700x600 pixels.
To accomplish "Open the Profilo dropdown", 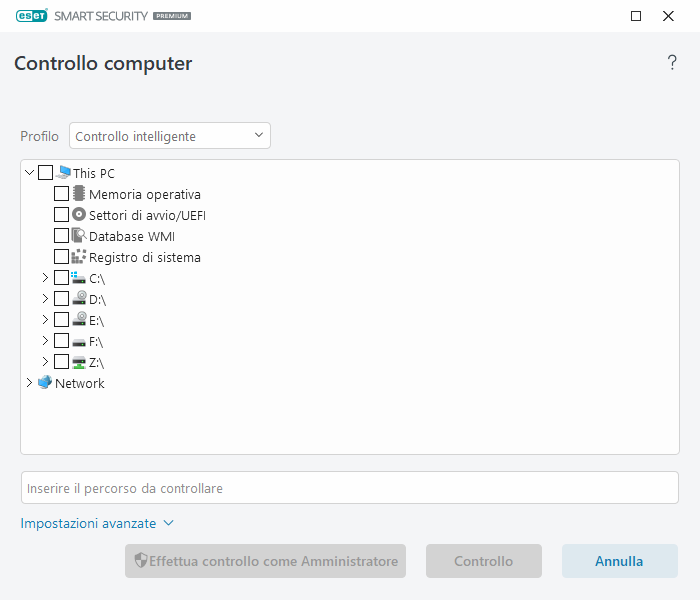I will (x=170, y=136).
